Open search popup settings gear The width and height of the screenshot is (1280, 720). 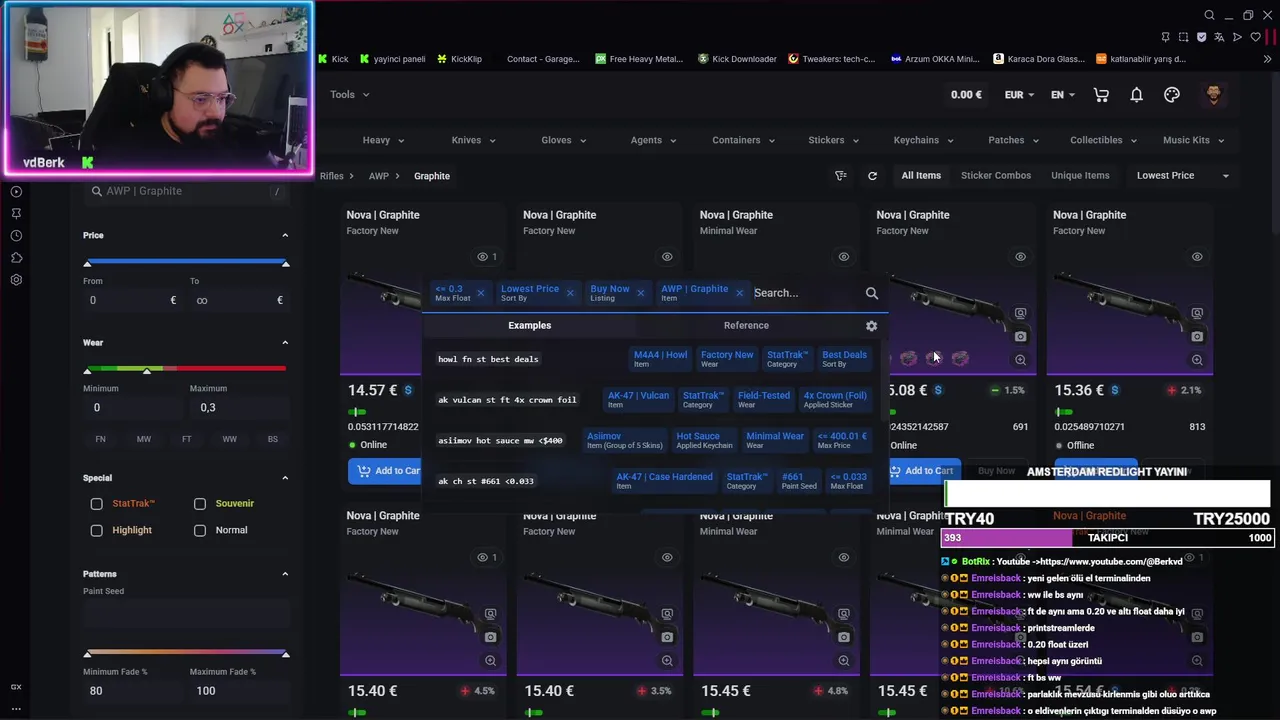coord(871,326)
